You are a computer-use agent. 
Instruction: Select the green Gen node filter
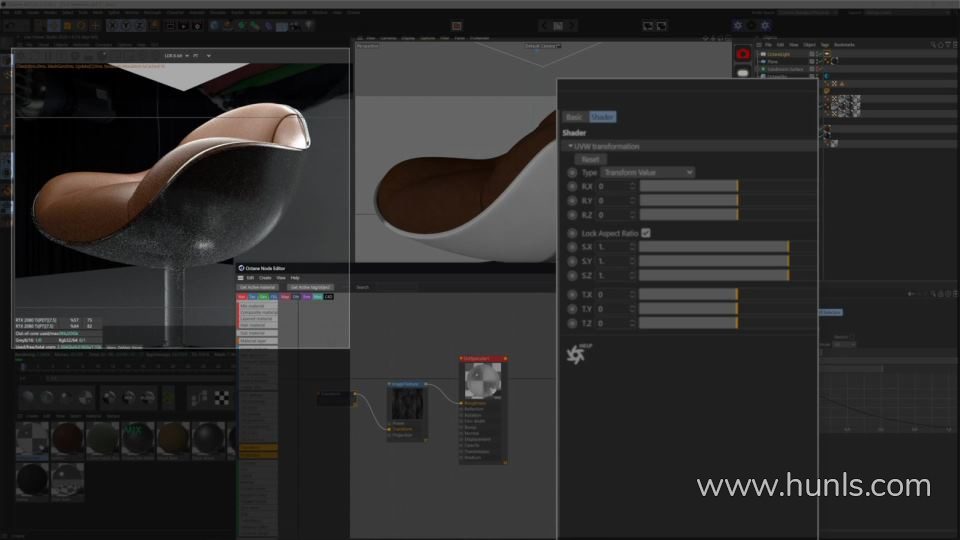pos(263,297)
